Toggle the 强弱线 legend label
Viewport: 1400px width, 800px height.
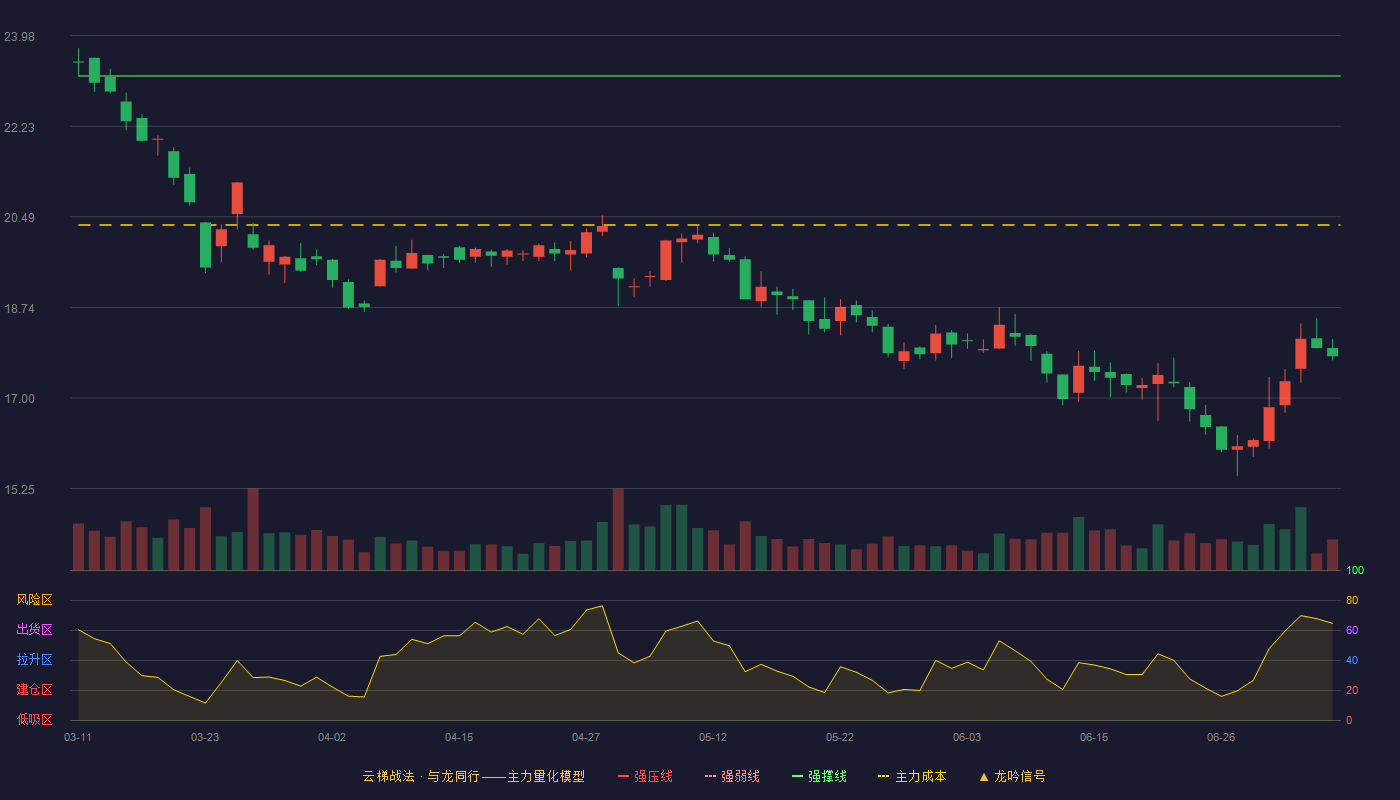click(x=740, y=776)
